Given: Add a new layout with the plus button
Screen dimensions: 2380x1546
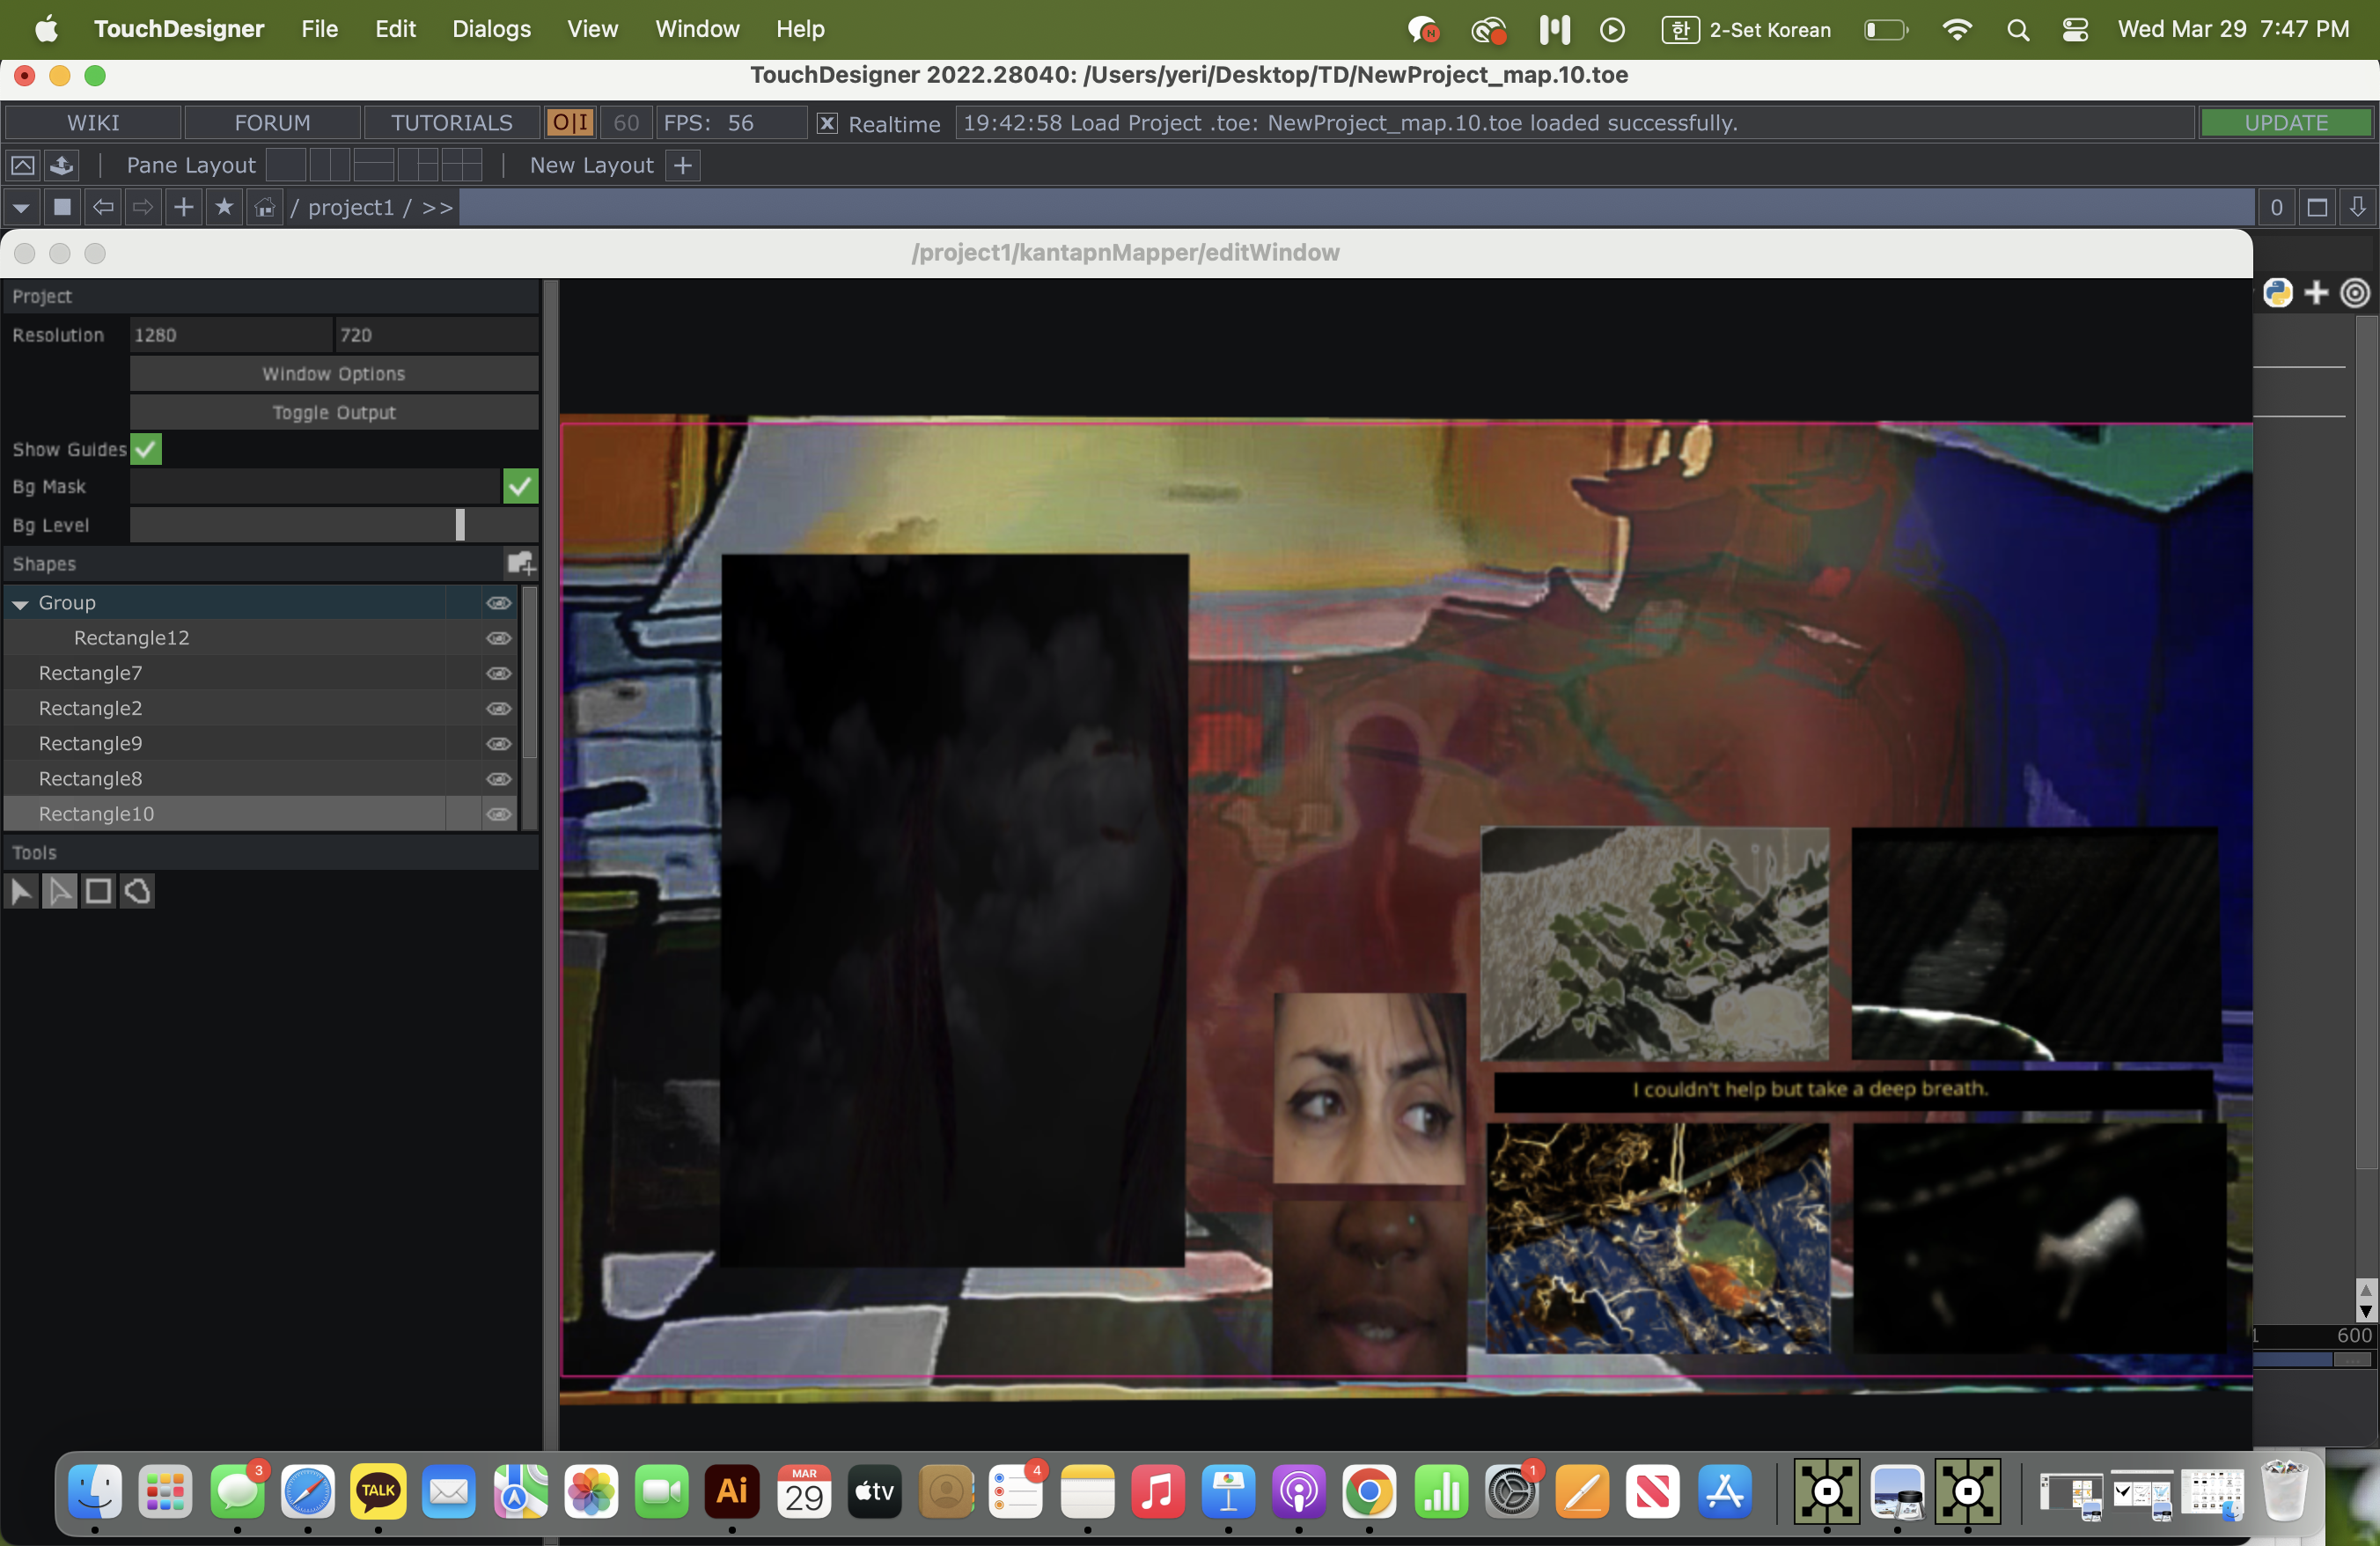Looking at the screenshot, I should point(683,165).
